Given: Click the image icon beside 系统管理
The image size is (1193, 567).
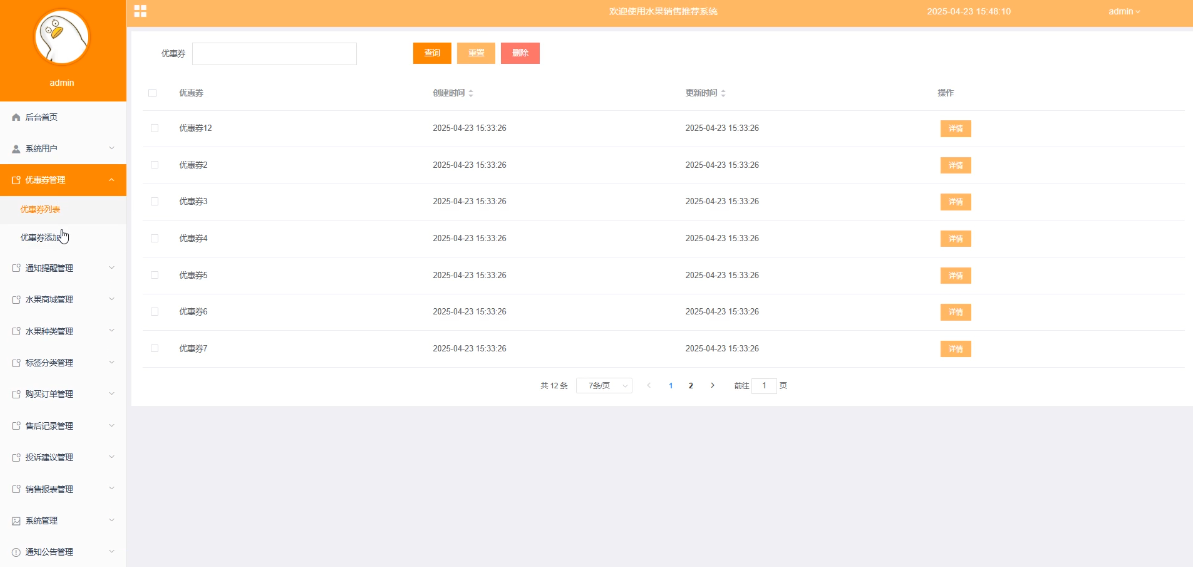Looking at the screenshot, I should 16,521.
